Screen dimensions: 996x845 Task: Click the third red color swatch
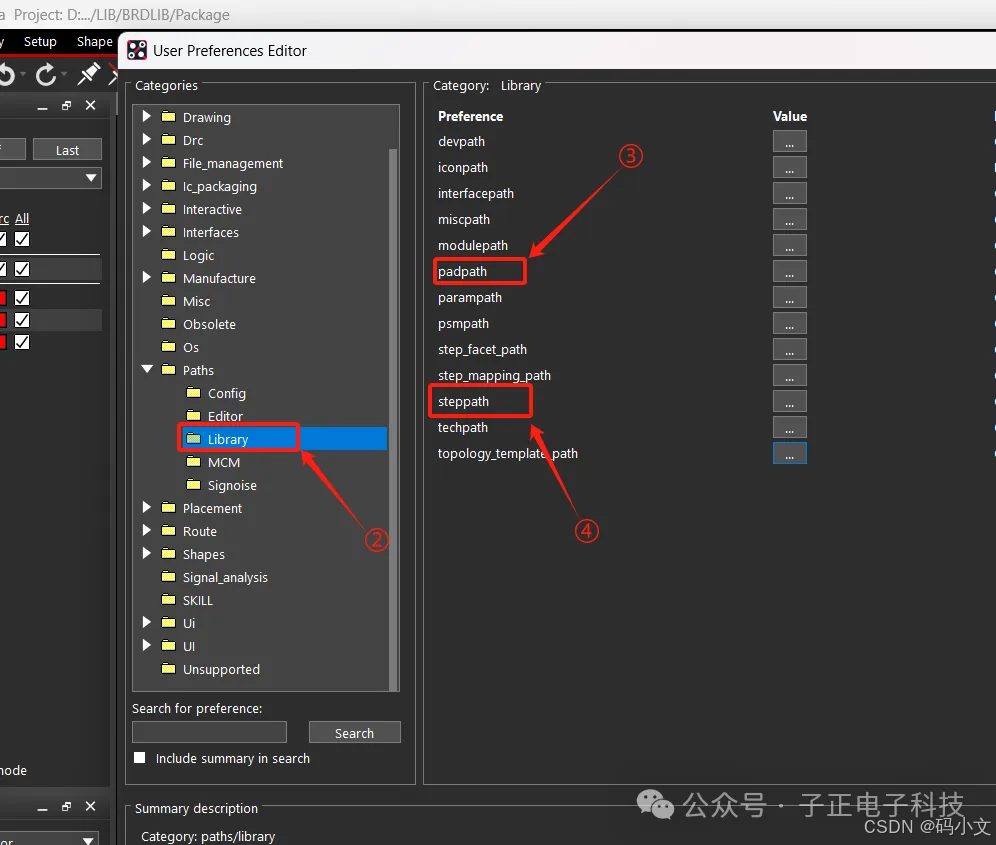click(3, 342)
